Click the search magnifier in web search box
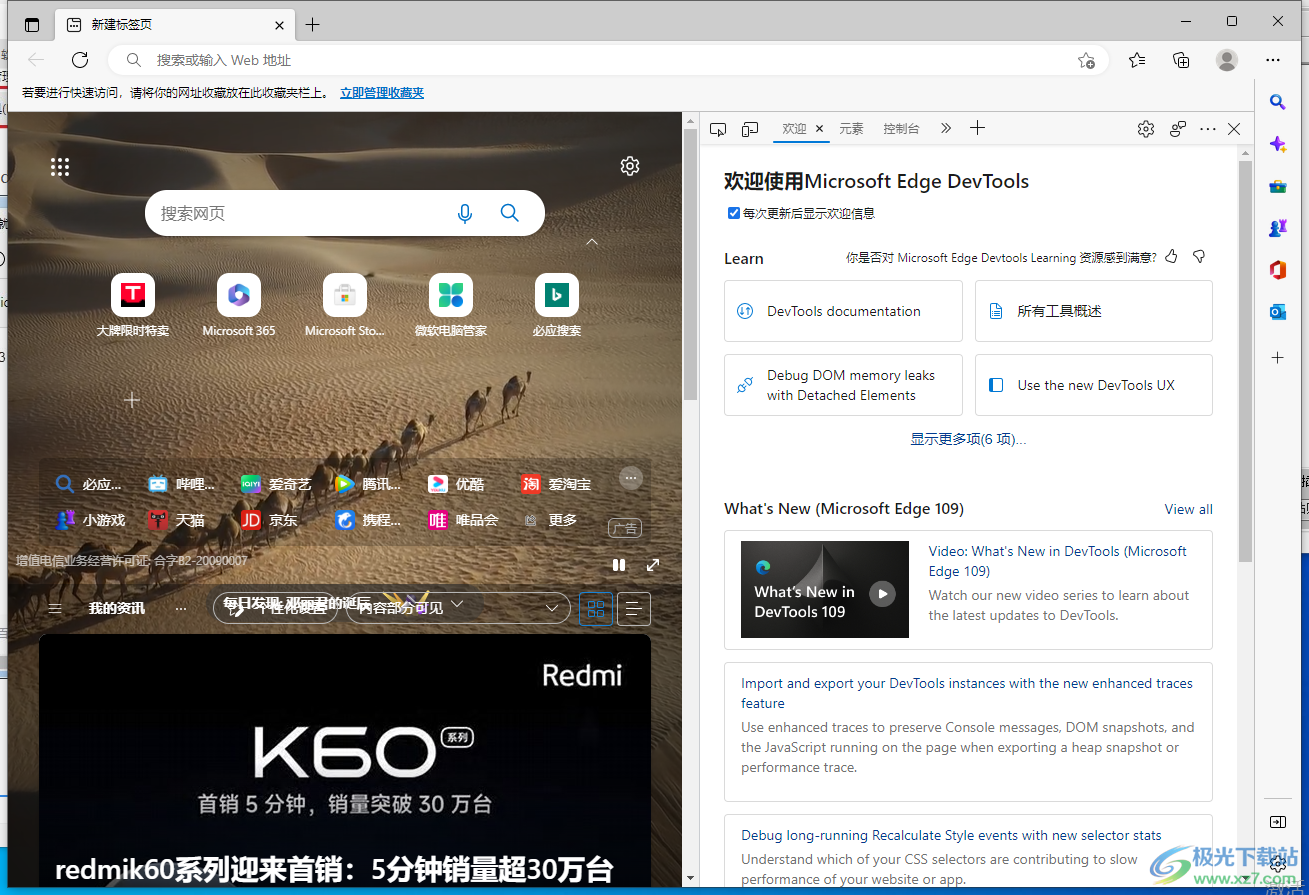The image size is (1309, 895). pyautogui.click(x=510, y=213)
